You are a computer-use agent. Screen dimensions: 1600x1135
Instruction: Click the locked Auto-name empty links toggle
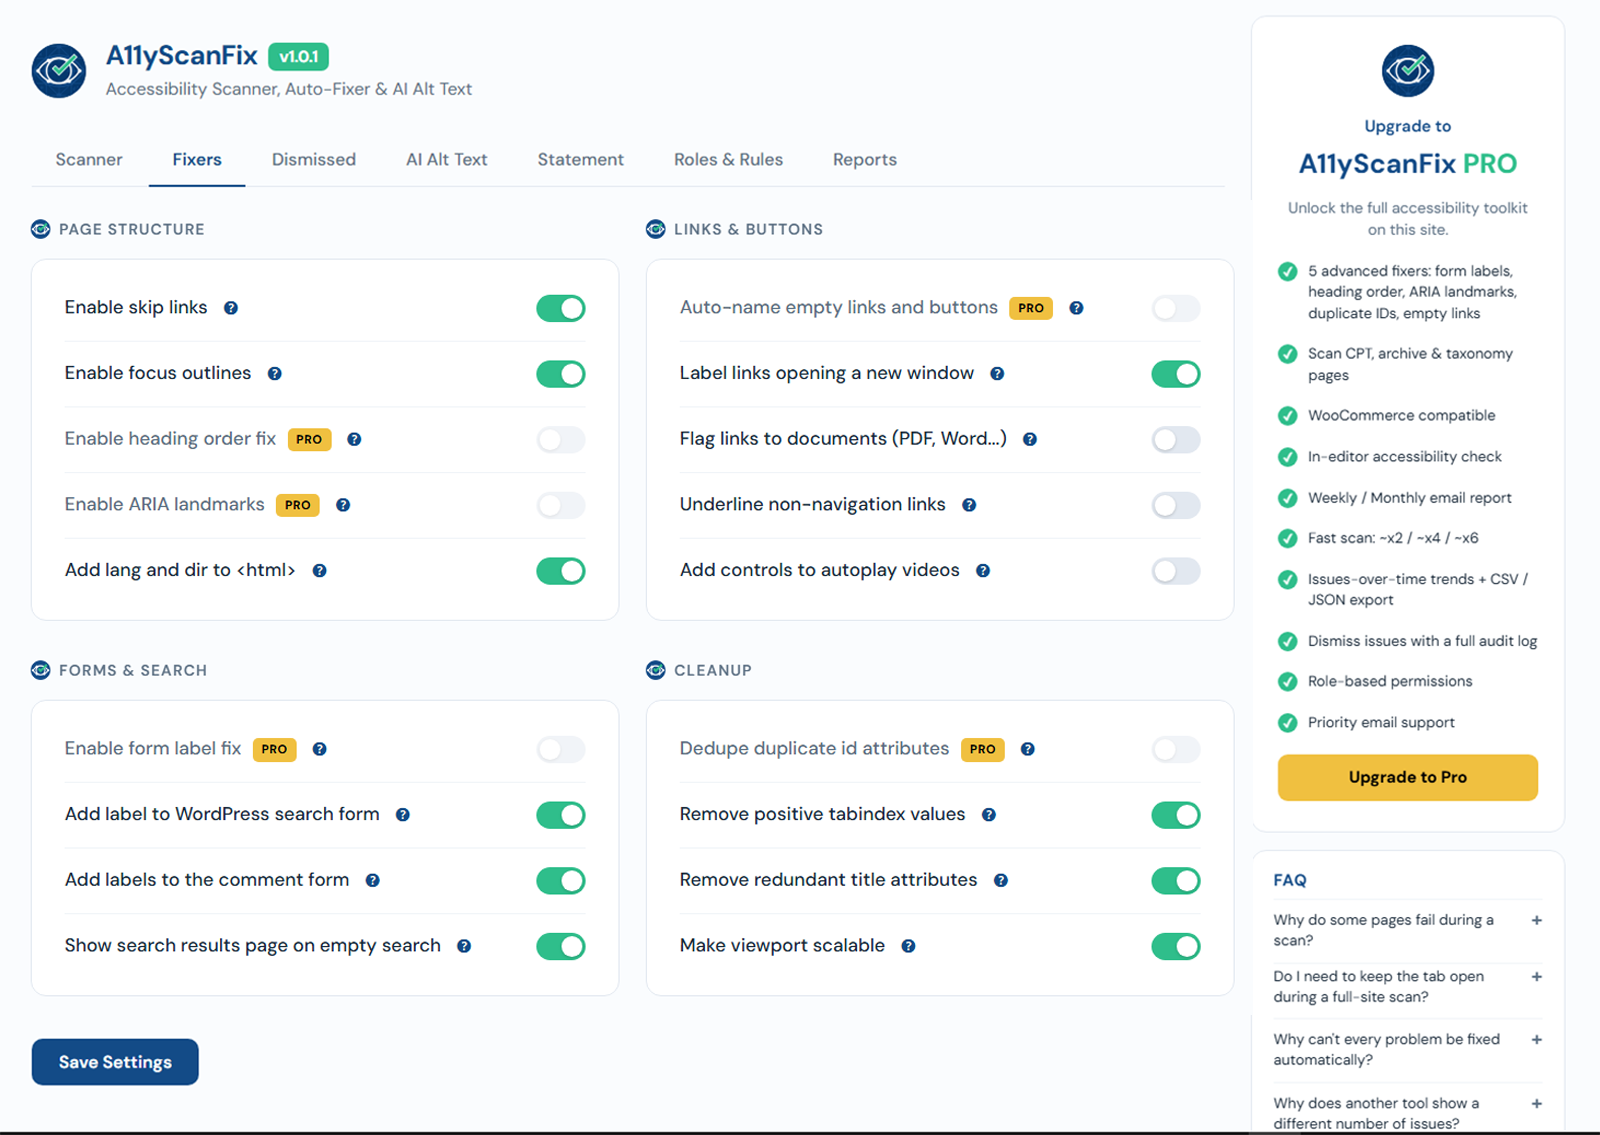pos(1176,308)
